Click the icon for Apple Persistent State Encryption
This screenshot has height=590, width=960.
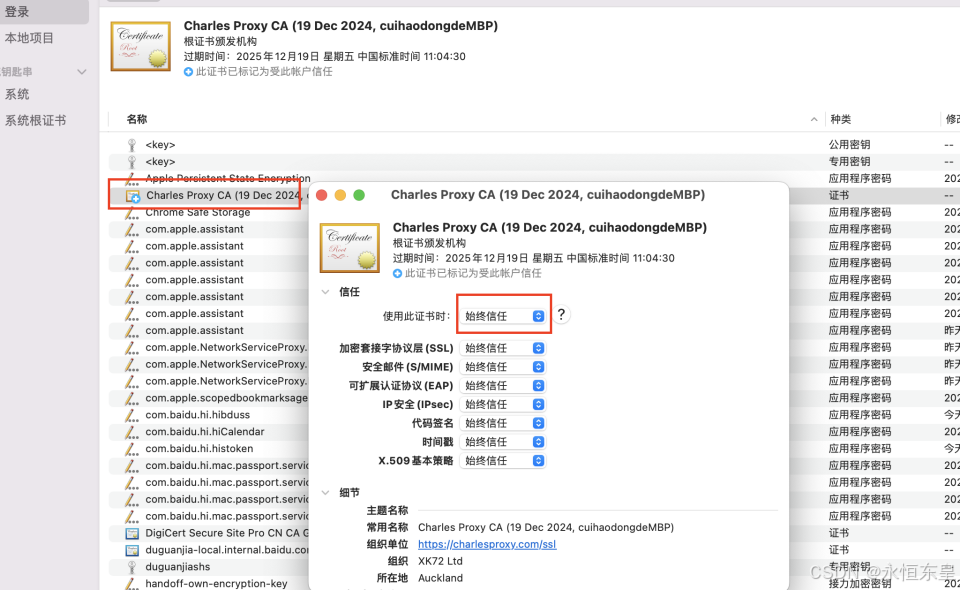tap(132, 179)
